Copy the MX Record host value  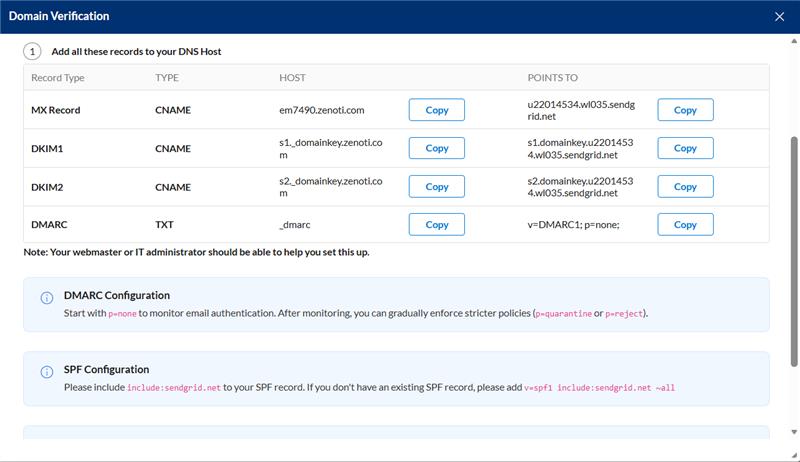pyautogui.click(x=437, y=110)
